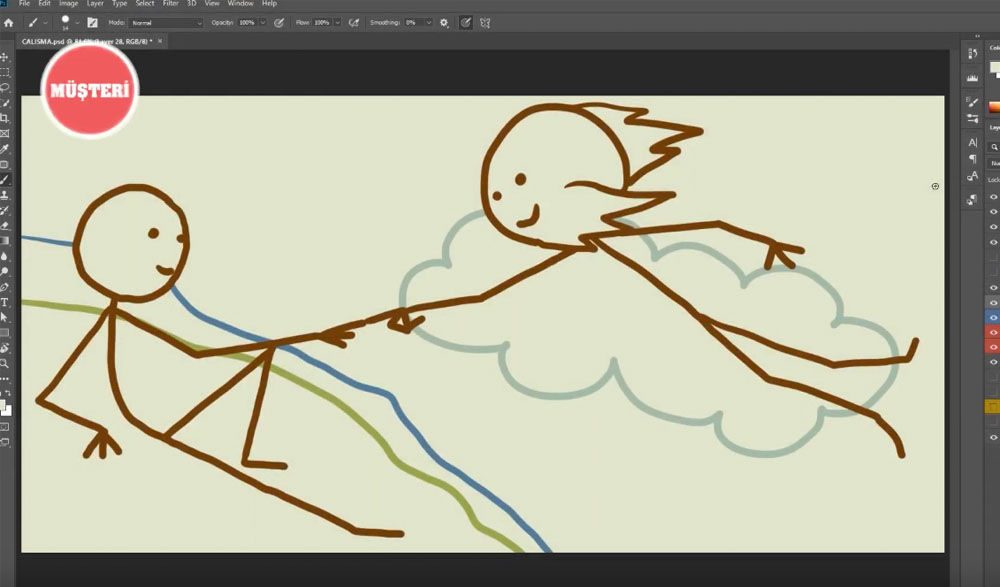Select the Clone Stamp tool
This screenshot has width=1000, height=587.
(4, 195)
